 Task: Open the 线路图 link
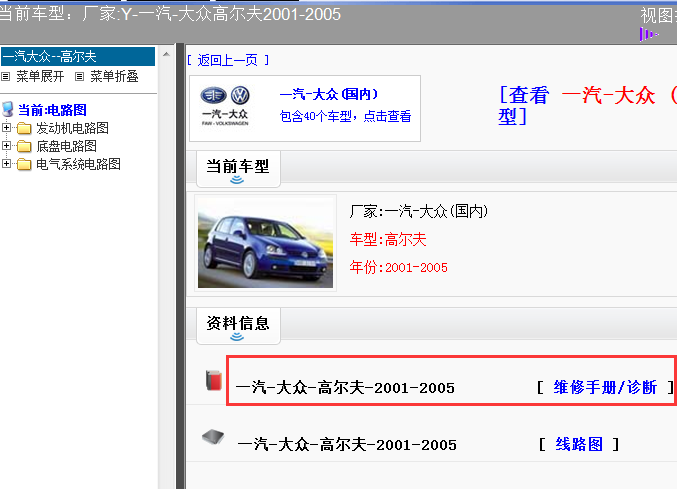pyautogui.click(x=579, y=444)
